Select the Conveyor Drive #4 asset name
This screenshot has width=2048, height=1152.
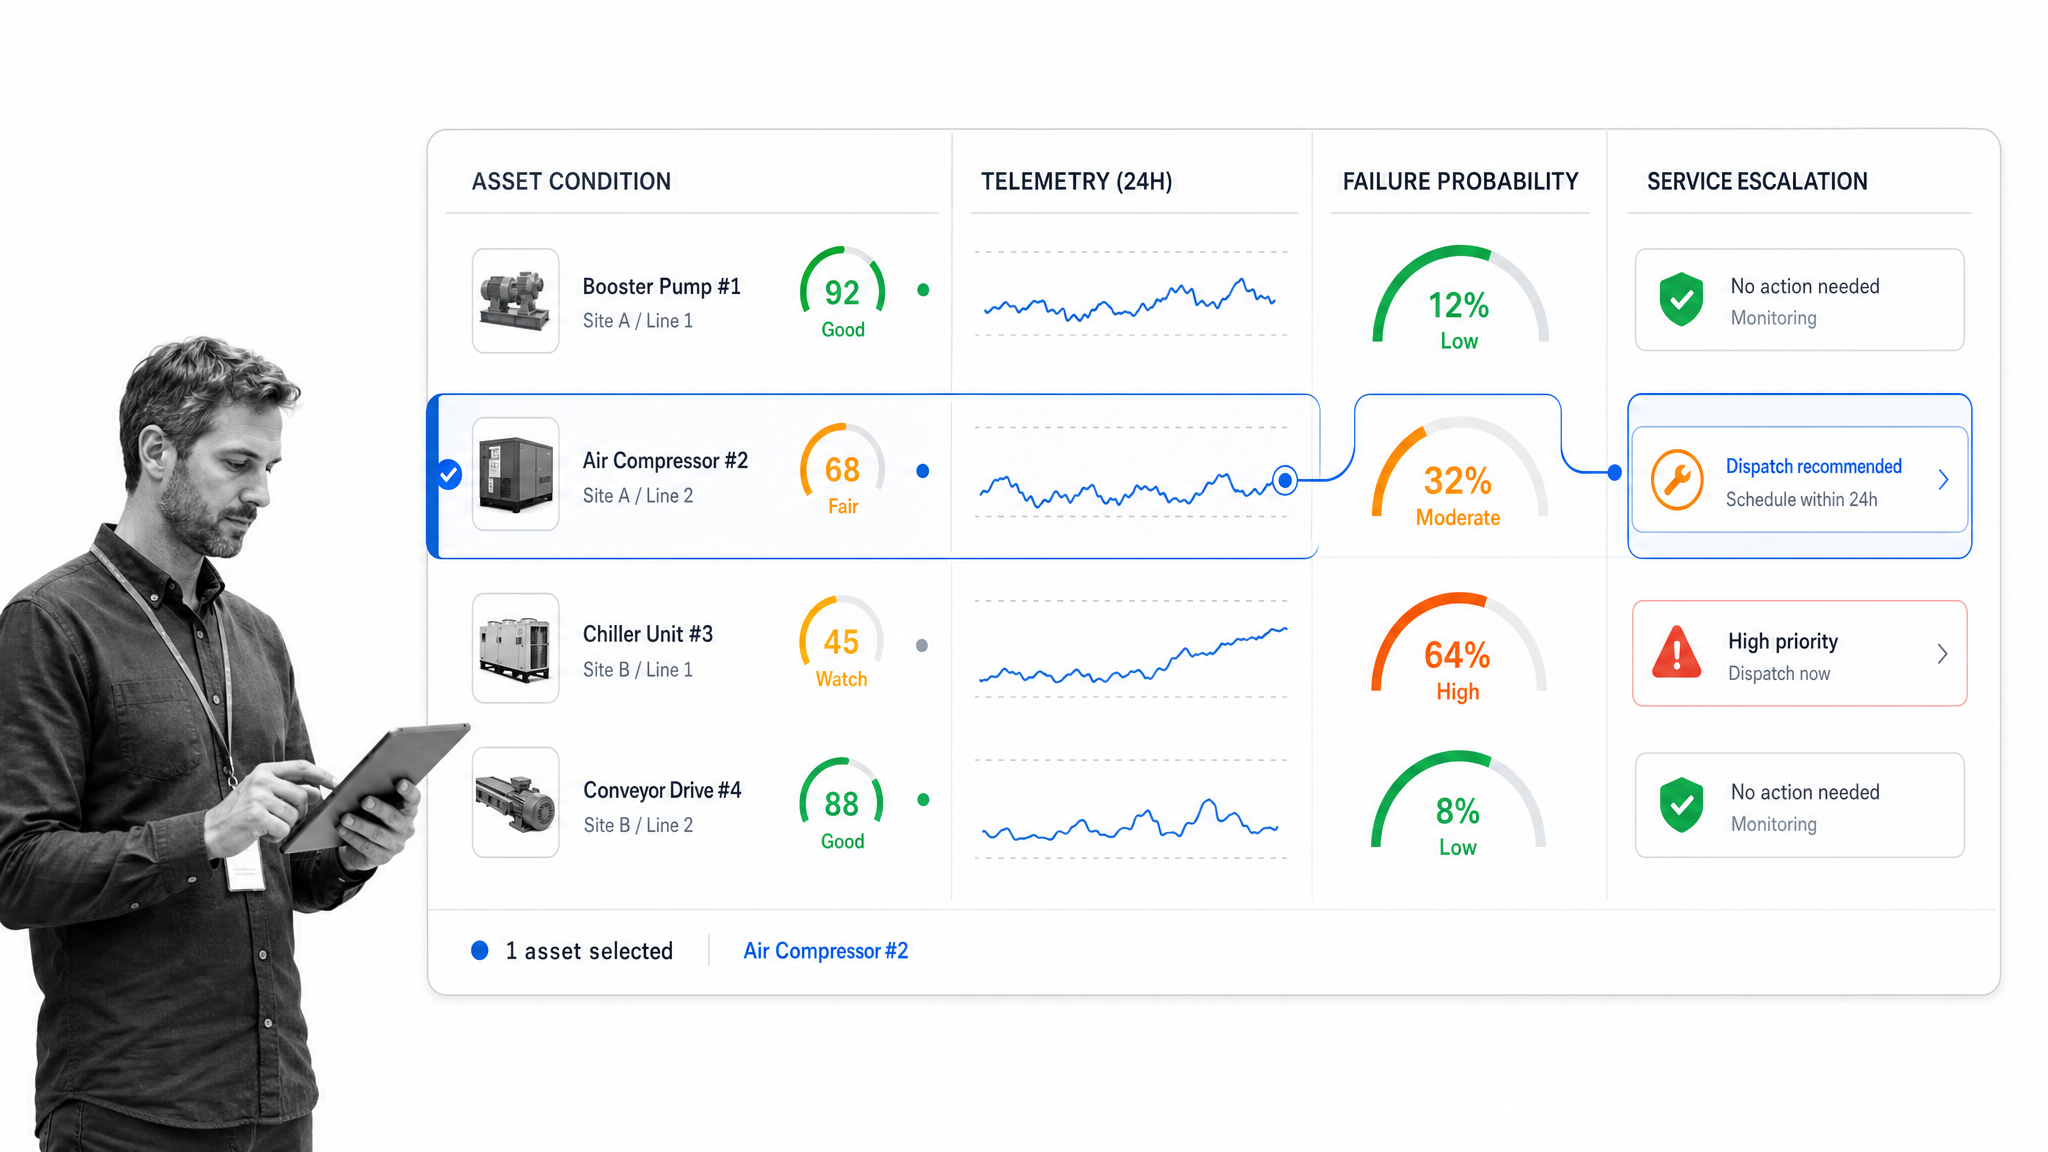point(662,791)
